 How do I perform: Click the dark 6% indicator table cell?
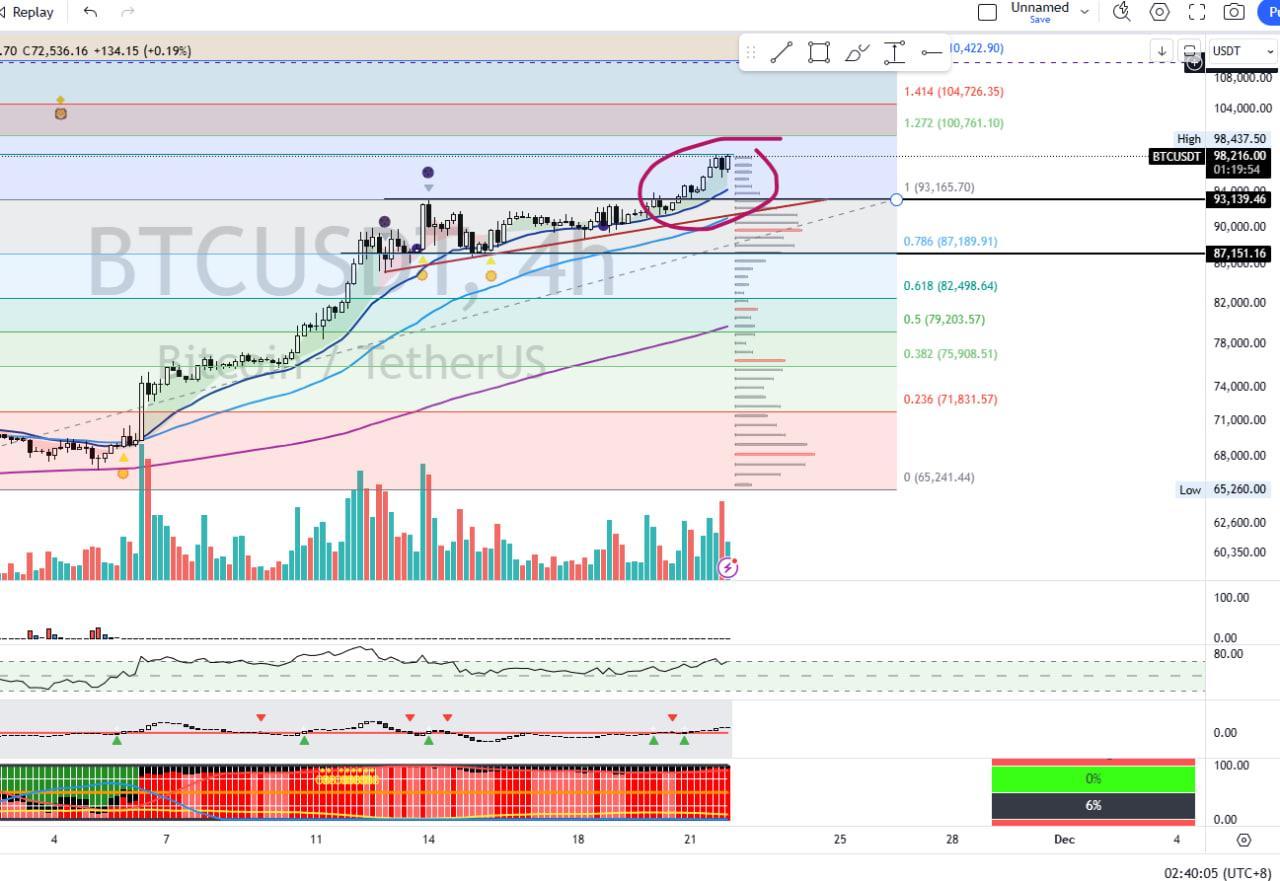point(1093,805)
